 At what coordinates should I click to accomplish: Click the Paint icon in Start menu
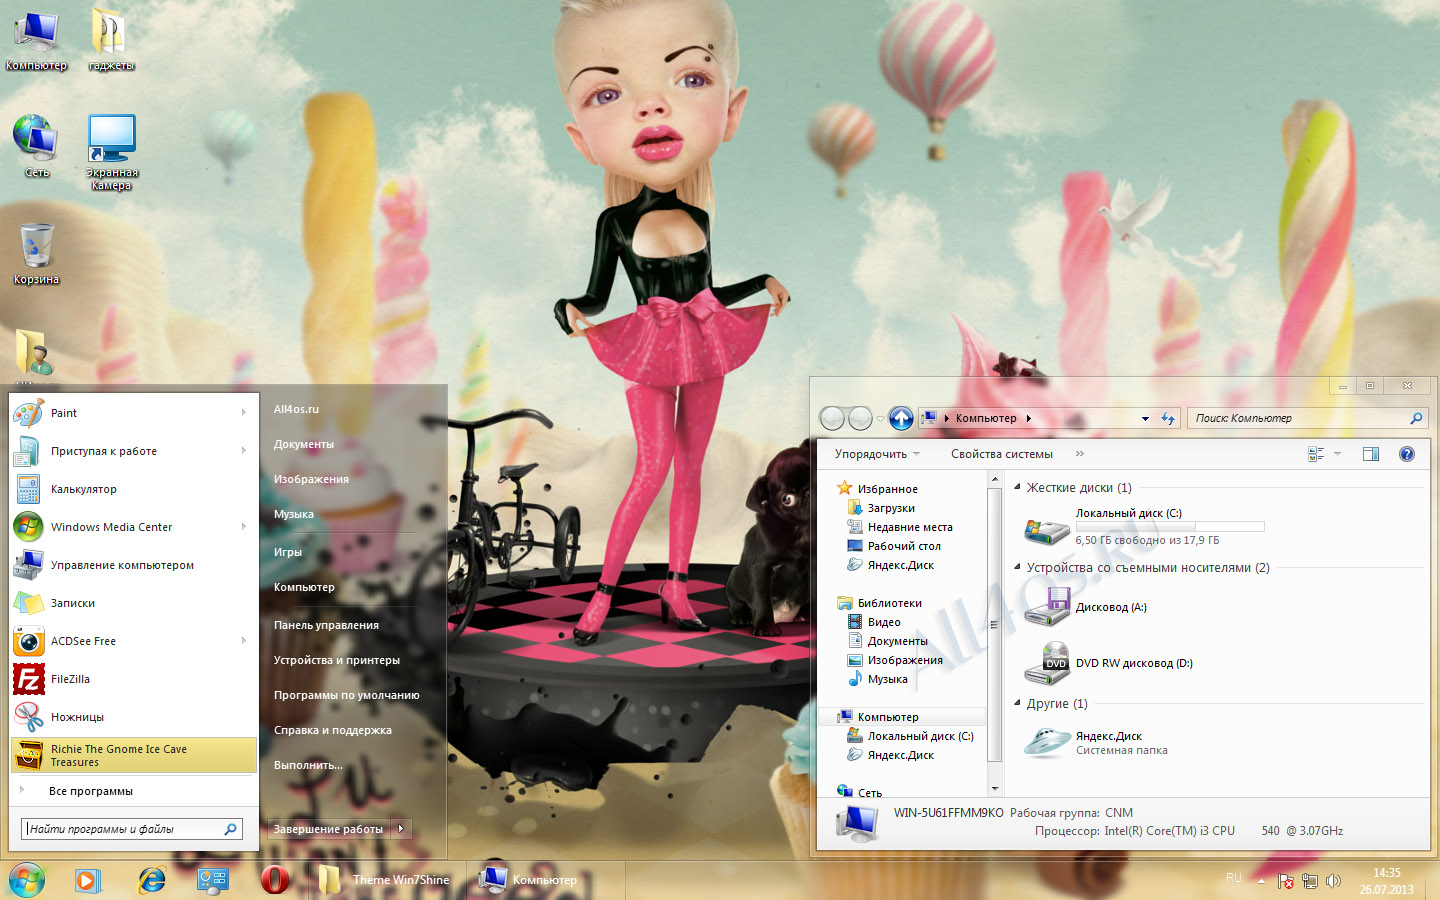tap(29, 413)
